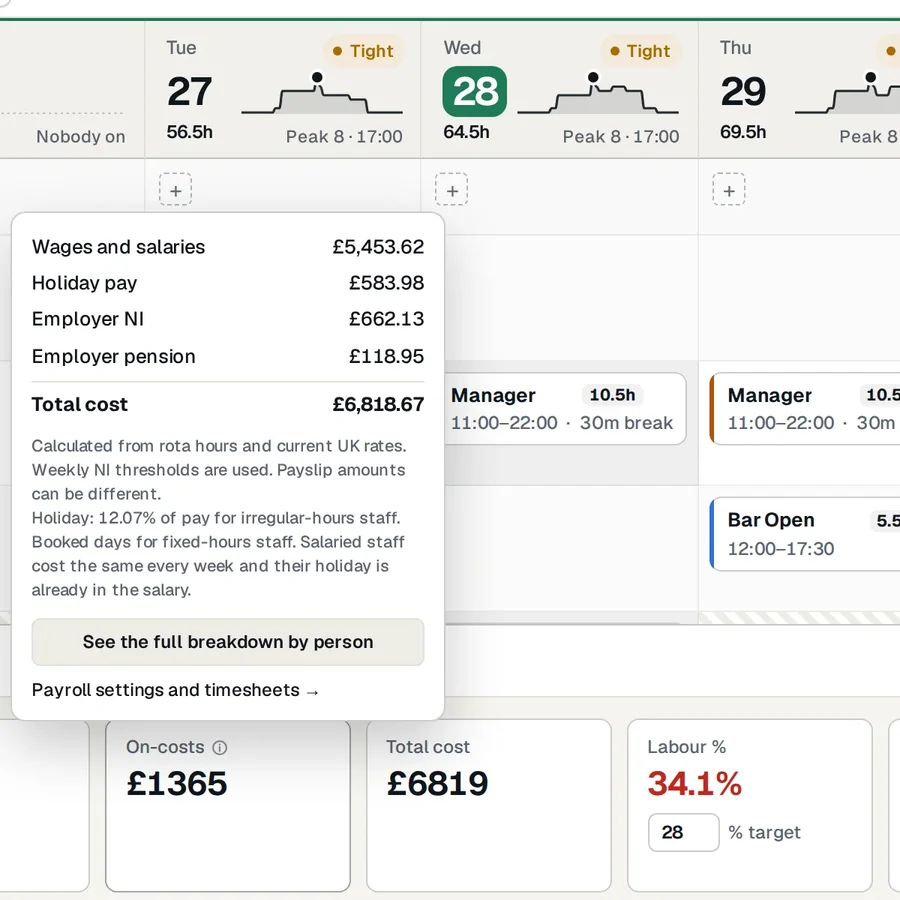Image resolution: width=900 pixels, height=900 pixels.
Task: Click the Total cost £6819 card
Action: [x=489, y=805]
